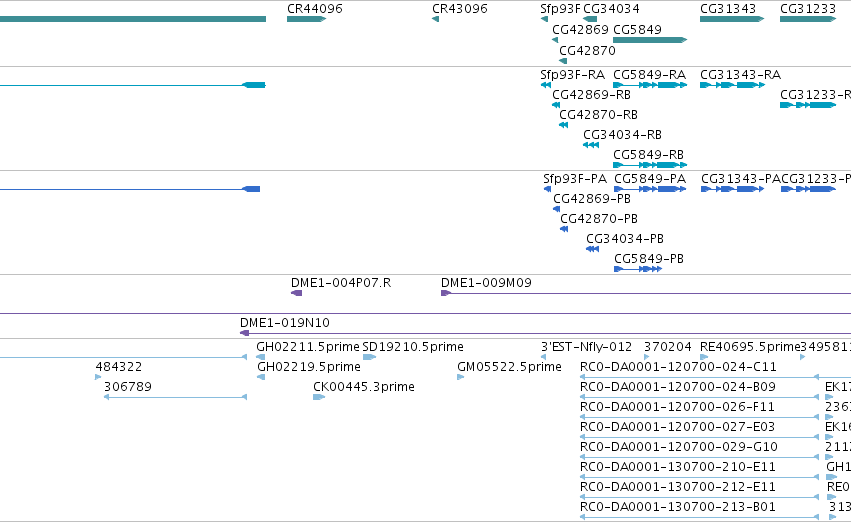Open EST RE40695.5prime label
Viewport: 851px width, 522px height.
point(750,347)
